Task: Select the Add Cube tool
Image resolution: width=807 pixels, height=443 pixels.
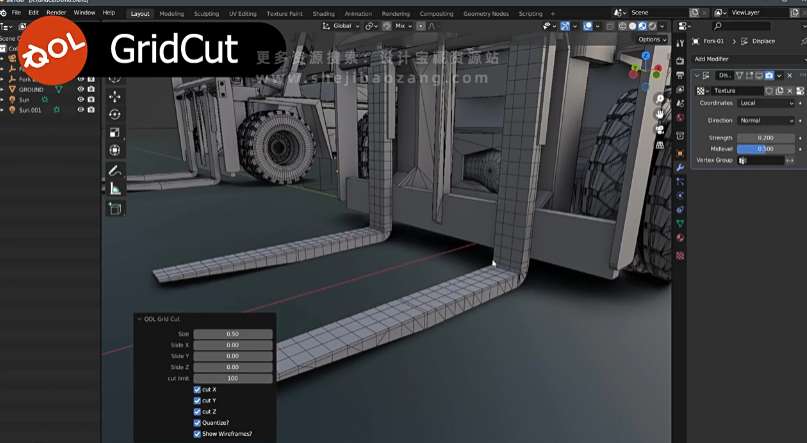Action: point(115,208)
